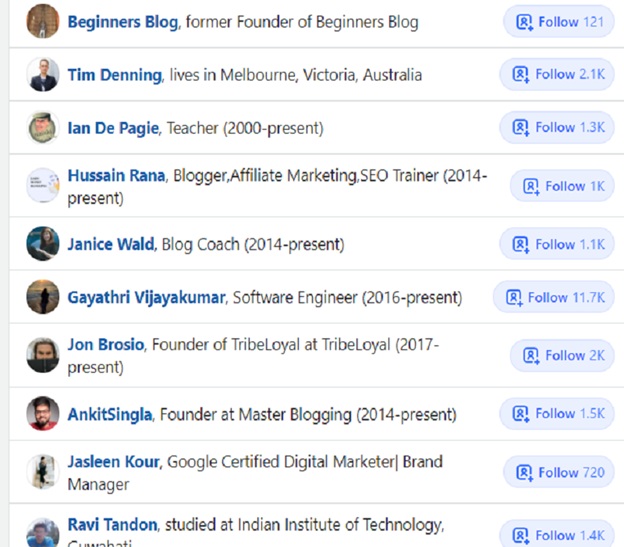Click follow icon in AnkitSingla's row
624x547 pixels.
click(x=521, y=414)
